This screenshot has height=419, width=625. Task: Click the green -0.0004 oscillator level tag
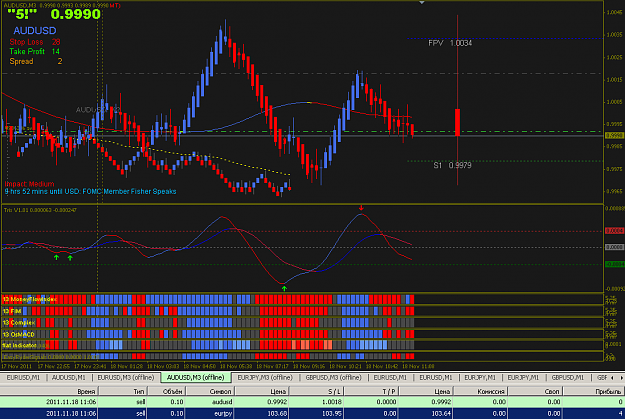(x=614, y=264)
